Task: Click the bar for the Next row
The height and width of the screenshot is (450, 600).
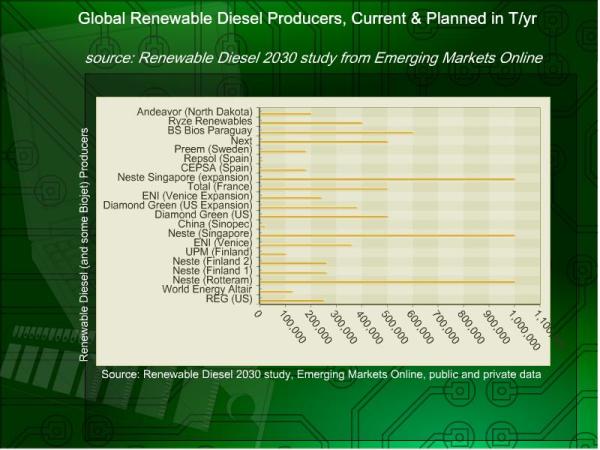Action: coord(324,142)
